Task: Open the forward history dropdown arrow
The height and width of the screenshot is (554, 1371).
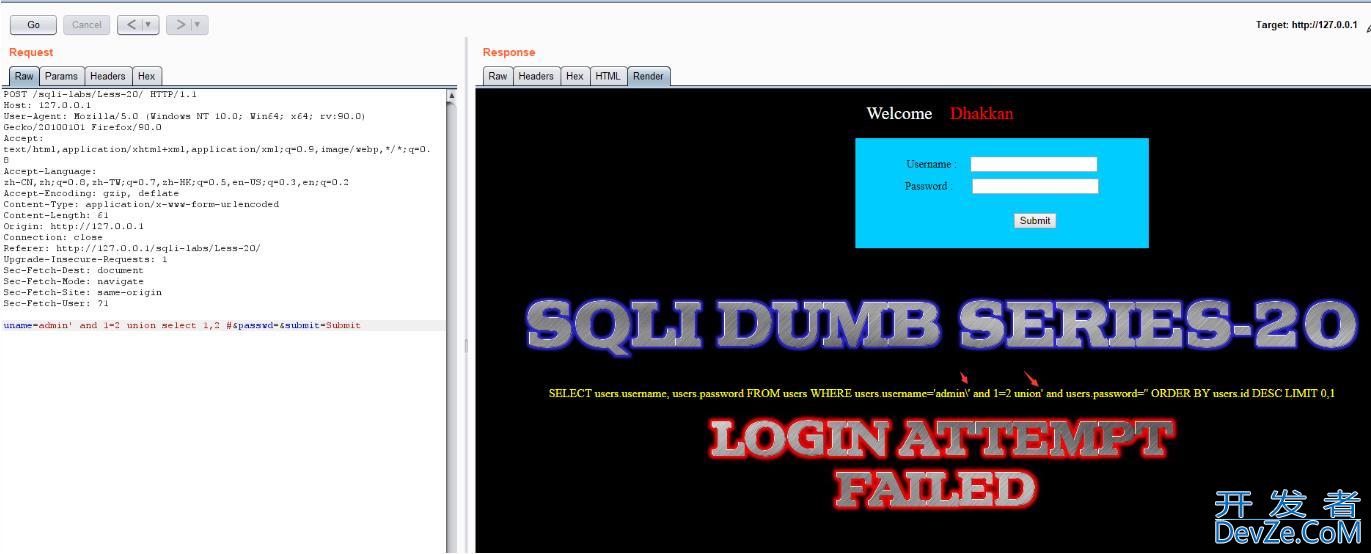Action: click(199, 25)
